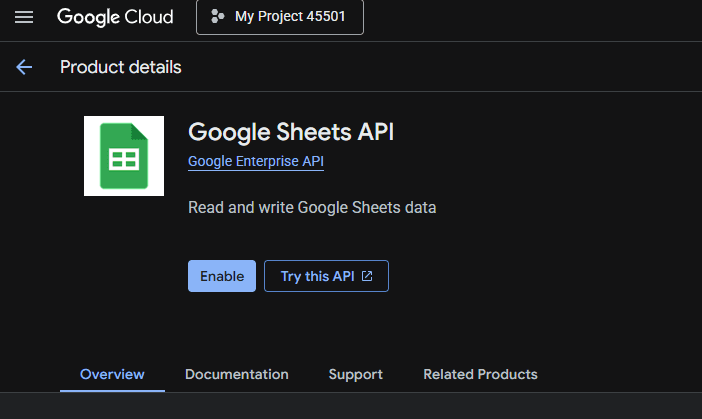Open the hamburger navigation menu
Screen dimensions: 702x419
coord(24,17)
